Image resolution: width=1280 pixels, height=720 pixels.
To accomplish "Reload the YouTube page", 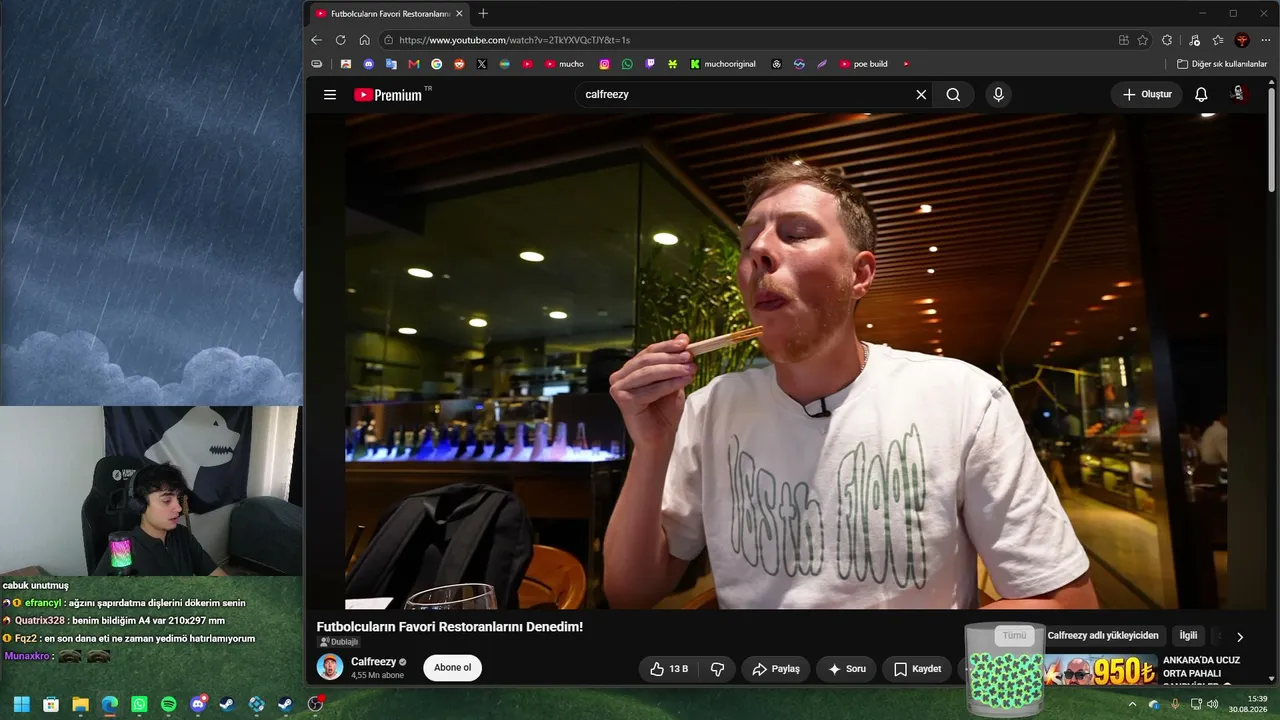I will click(x=340, y=40).
